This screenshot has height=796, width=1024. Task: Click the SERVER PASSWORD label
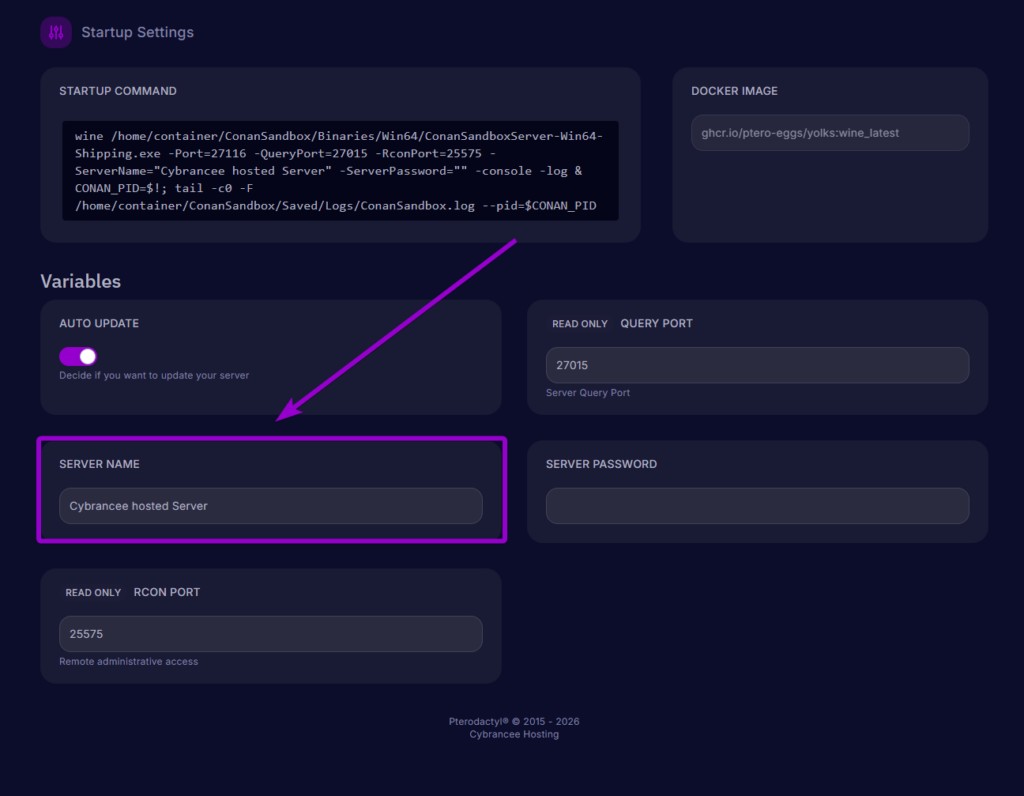tap(601, 464)
